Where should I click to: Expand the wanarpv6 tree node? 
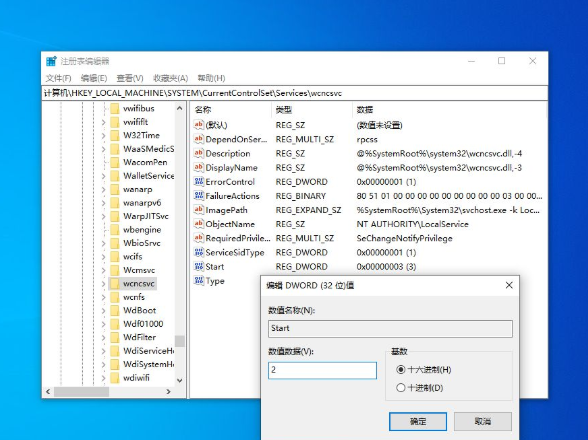pos(103,203)
